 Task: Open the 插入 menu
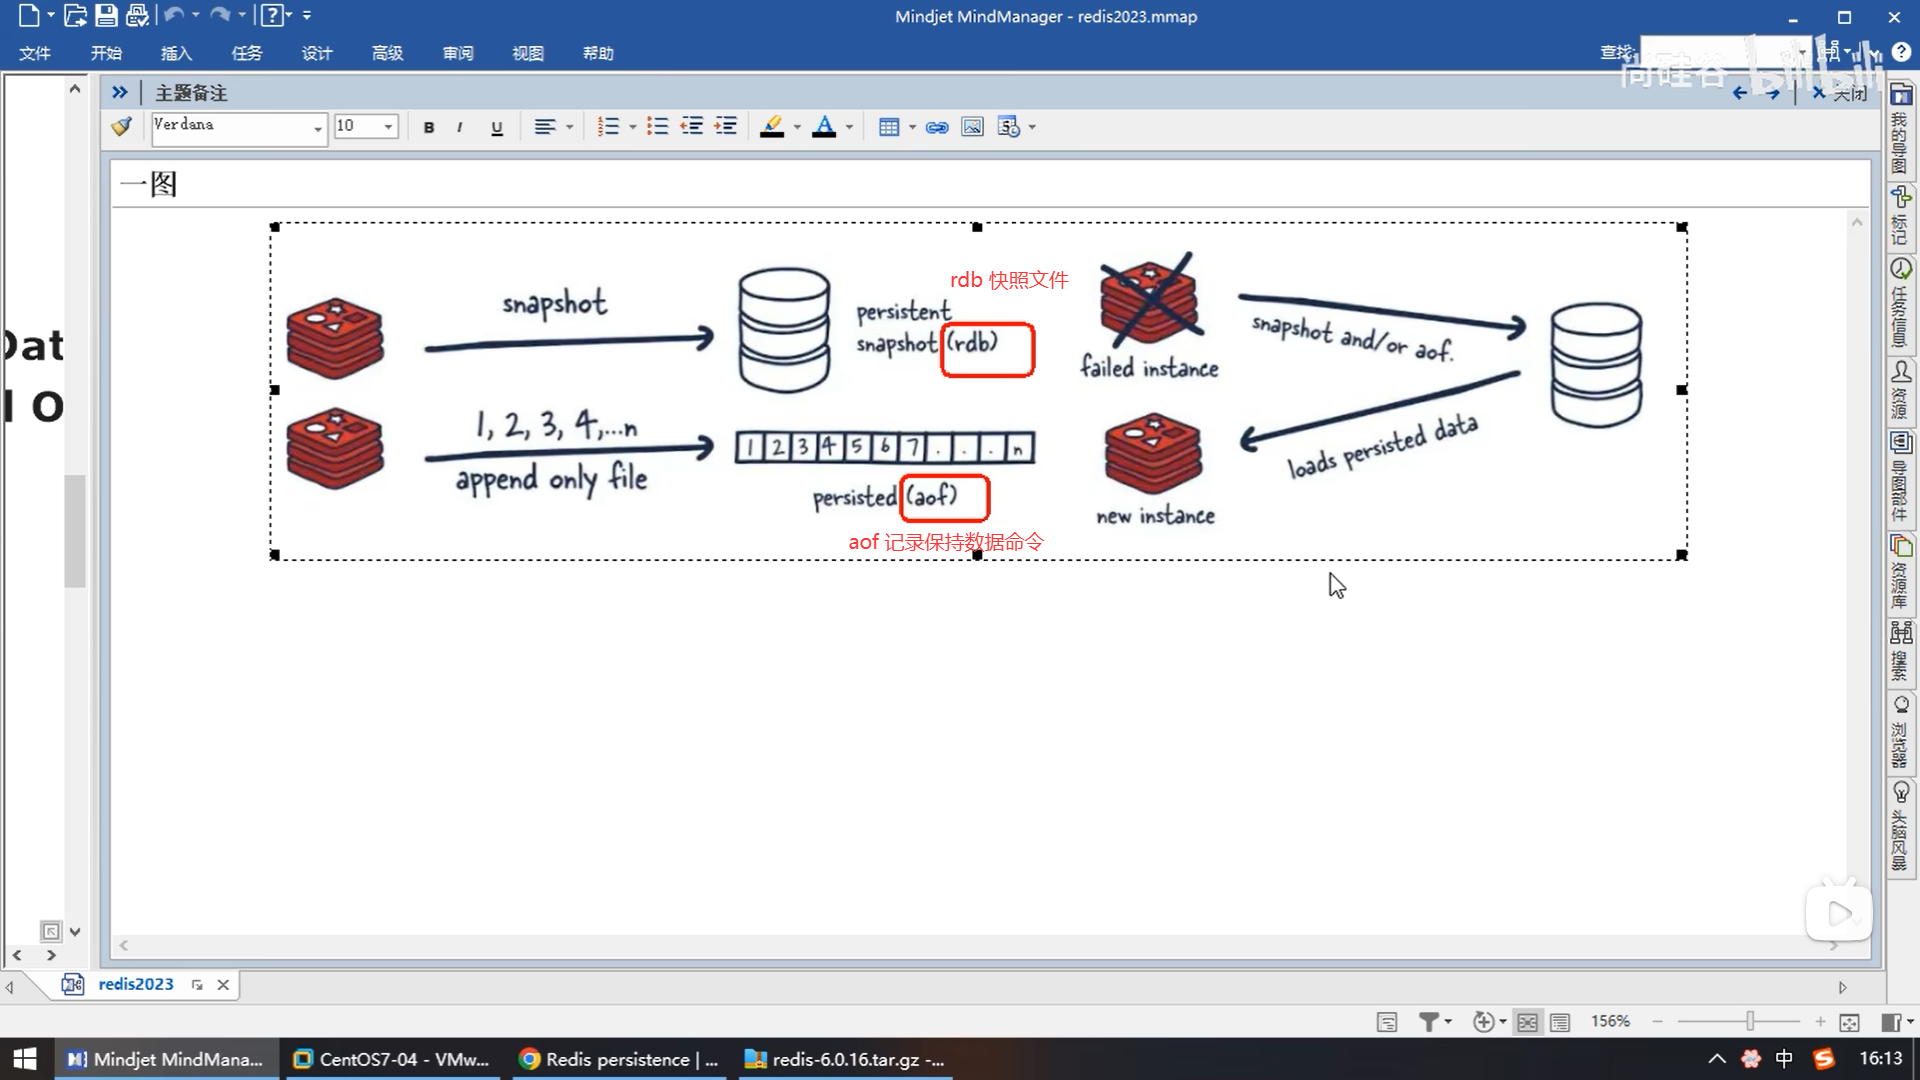(x=176, y=53)
